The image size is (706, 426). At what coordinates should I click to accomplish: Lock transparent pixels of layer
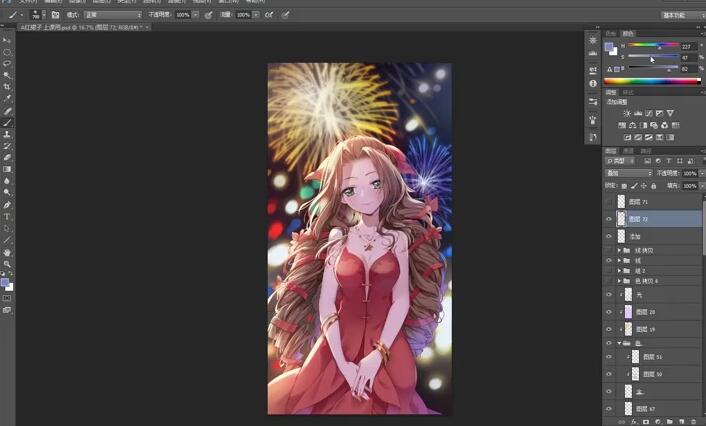pyautogui.click(x=624, y=186)
